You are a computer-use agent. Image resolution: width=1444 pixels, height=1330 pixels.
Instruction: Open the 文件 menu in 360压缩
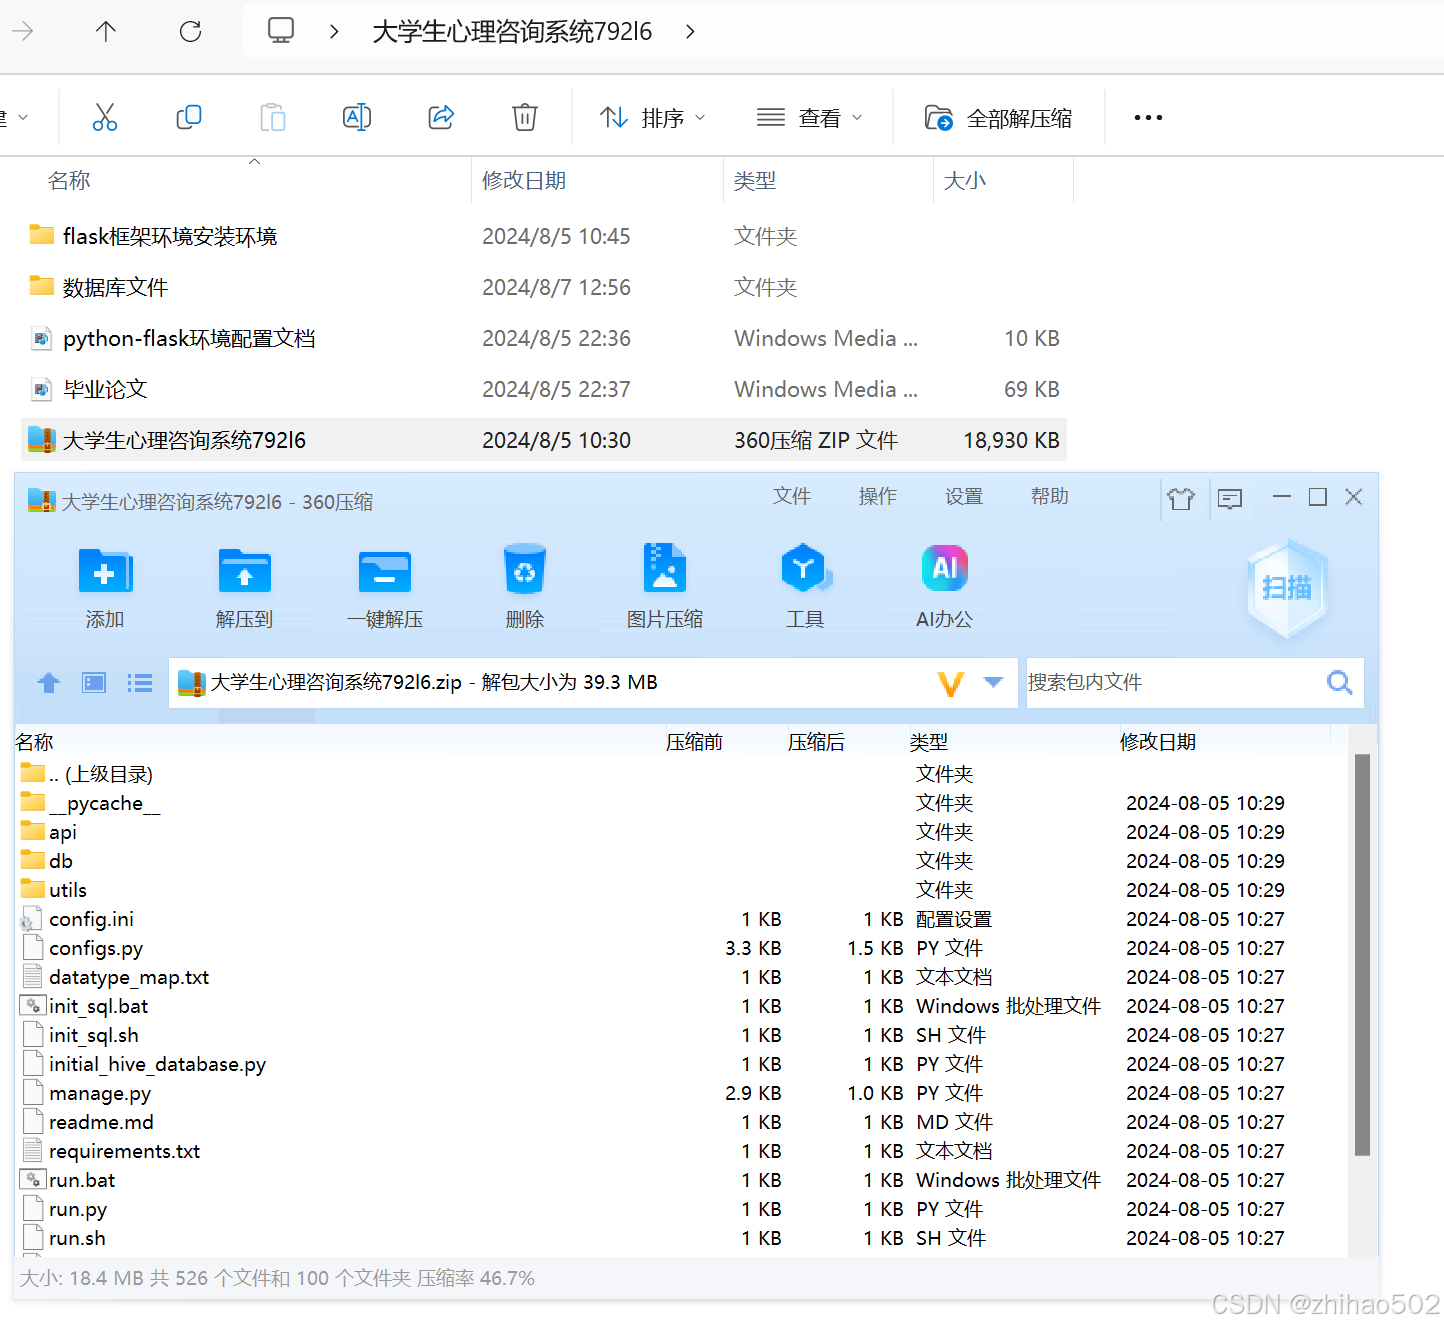[792, 496]
